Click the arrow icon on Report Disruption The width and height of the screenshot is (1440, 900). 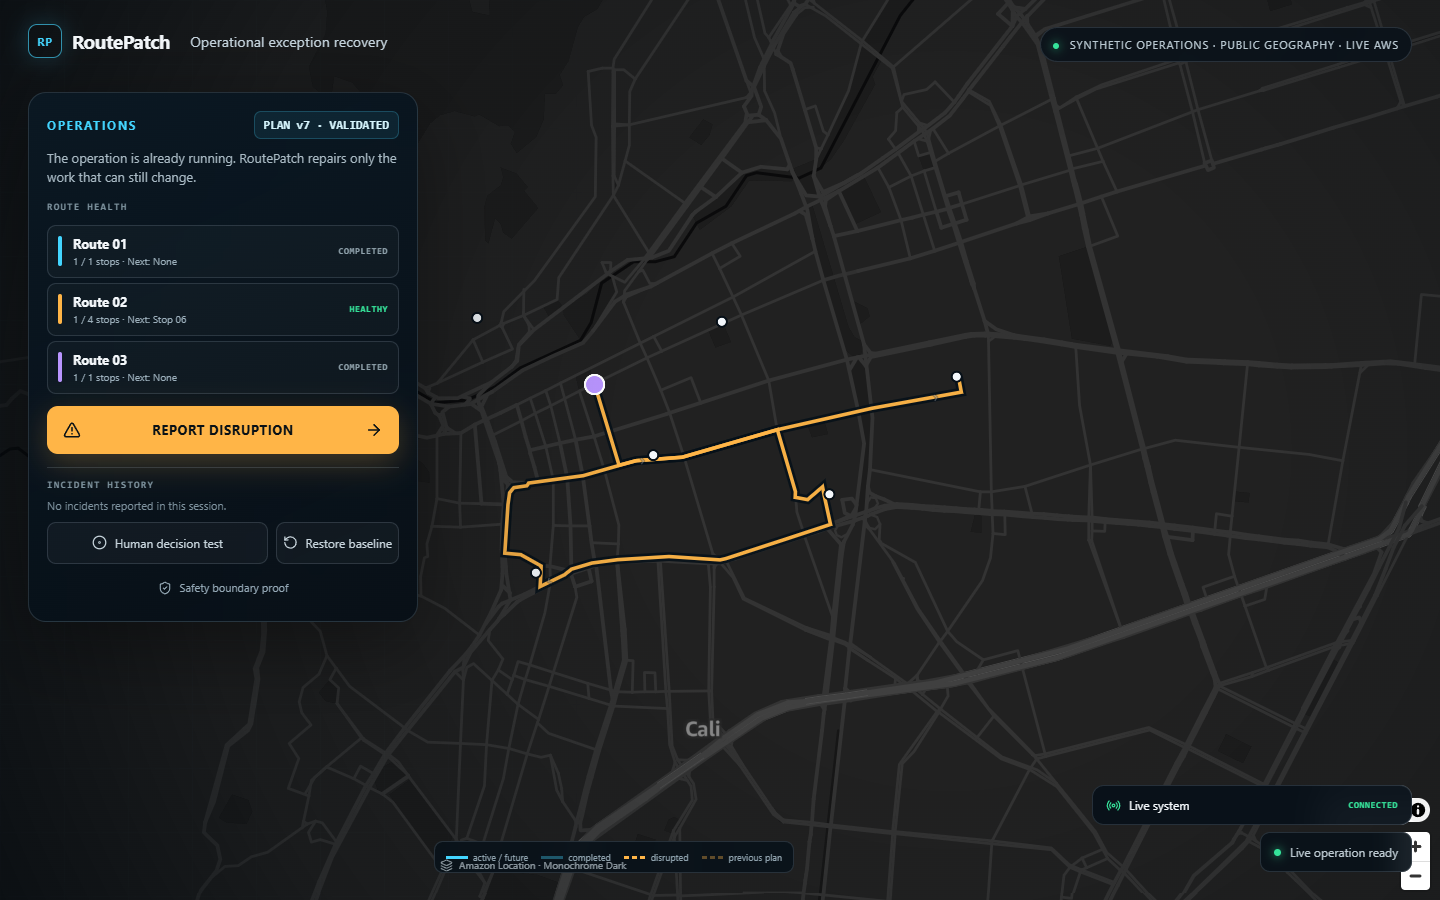(x=374, y=430)
